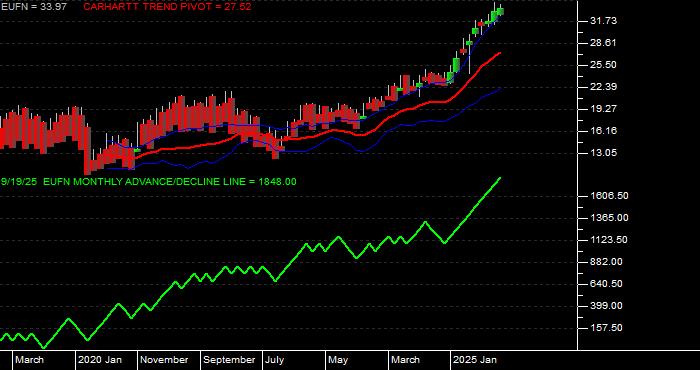The width and height of the screenshot is (700, 370).
Task: Click the 22.39 price axis value
Action: 603,87
